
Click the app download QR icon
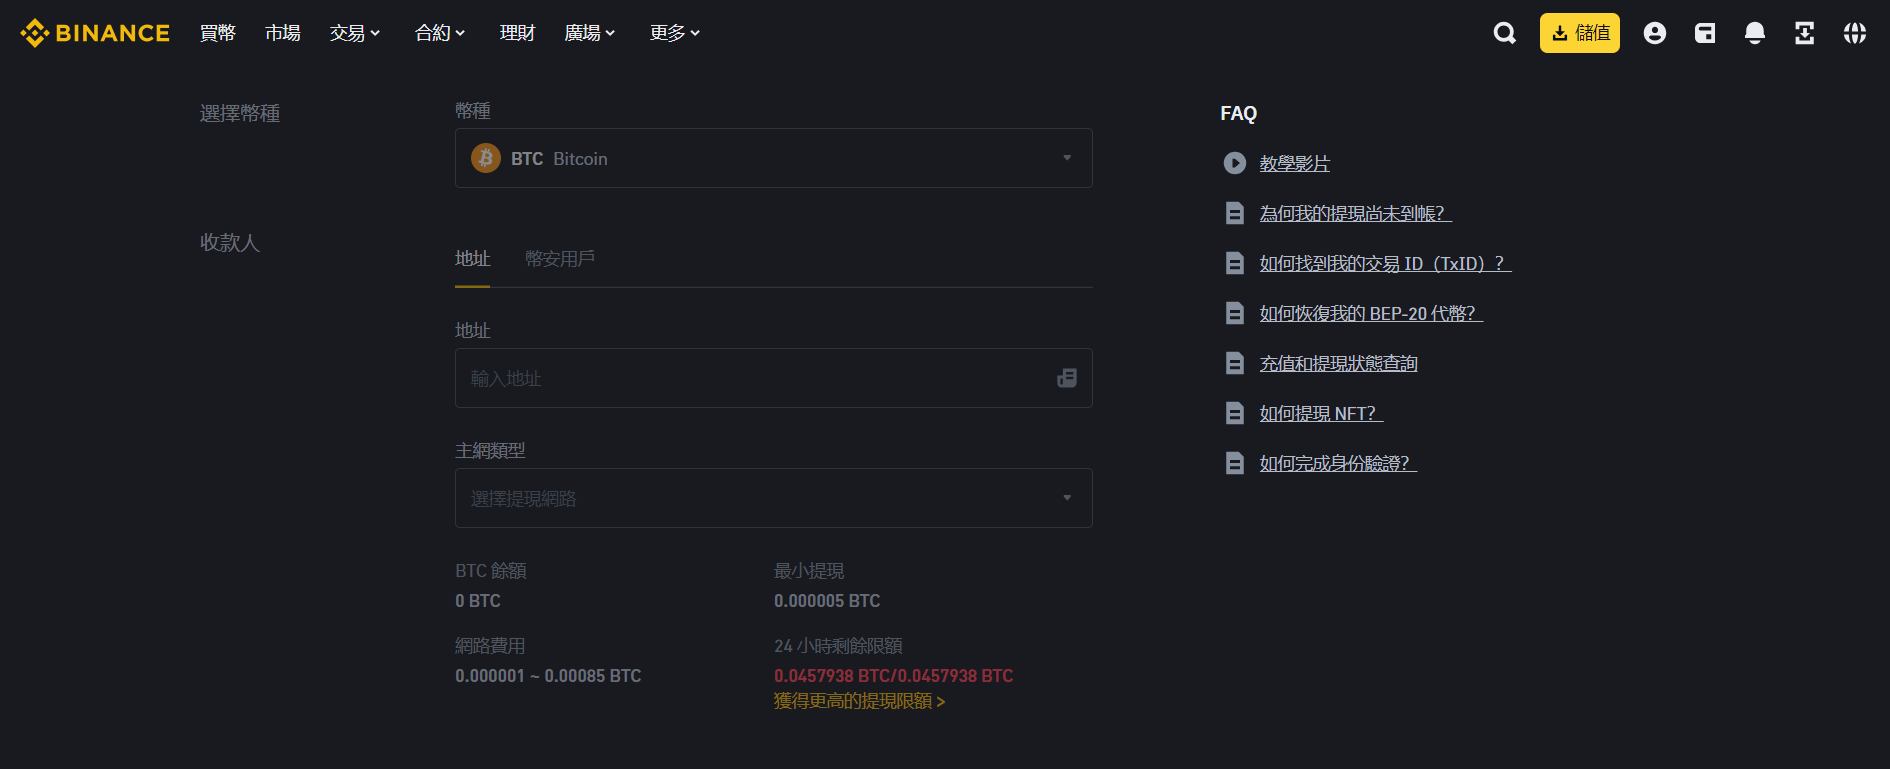[x=1805, y=33]
